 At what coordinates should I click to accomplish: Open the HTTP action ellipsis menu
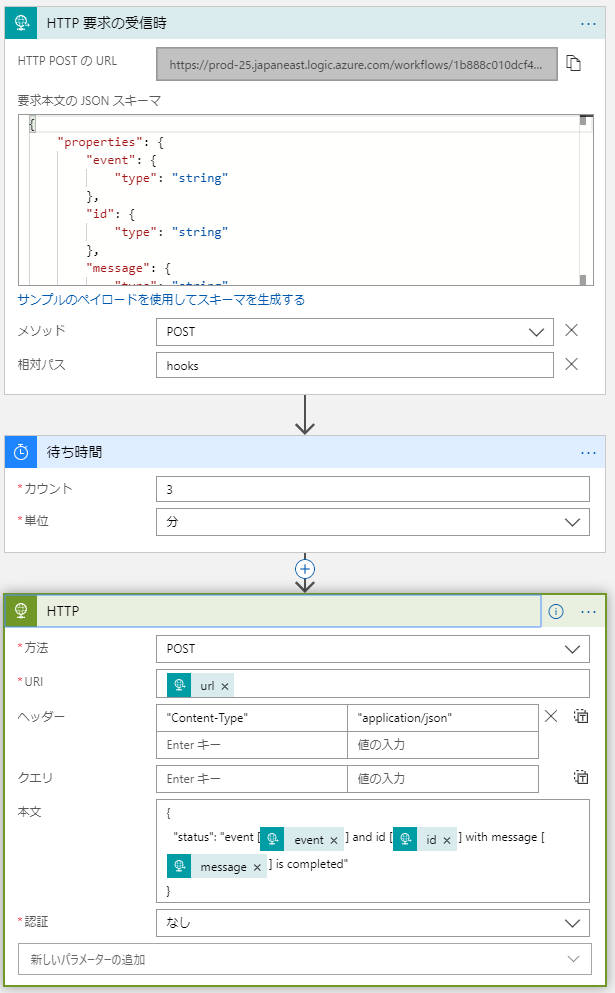click(x=588, y=612)
